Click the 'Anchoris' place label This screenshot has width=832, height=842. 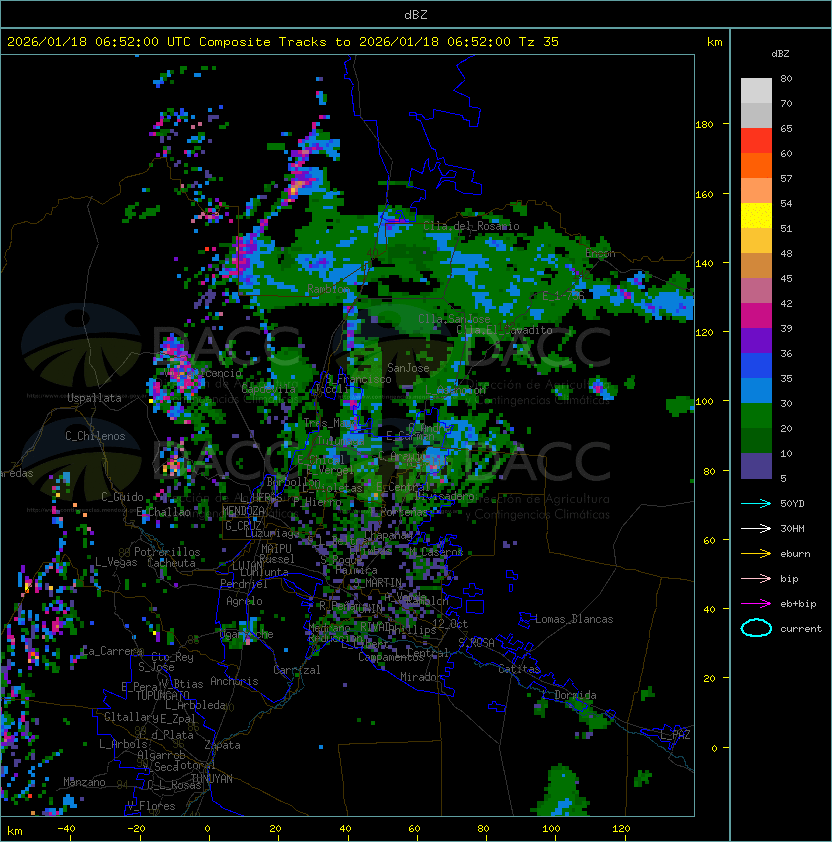[234, 681]
